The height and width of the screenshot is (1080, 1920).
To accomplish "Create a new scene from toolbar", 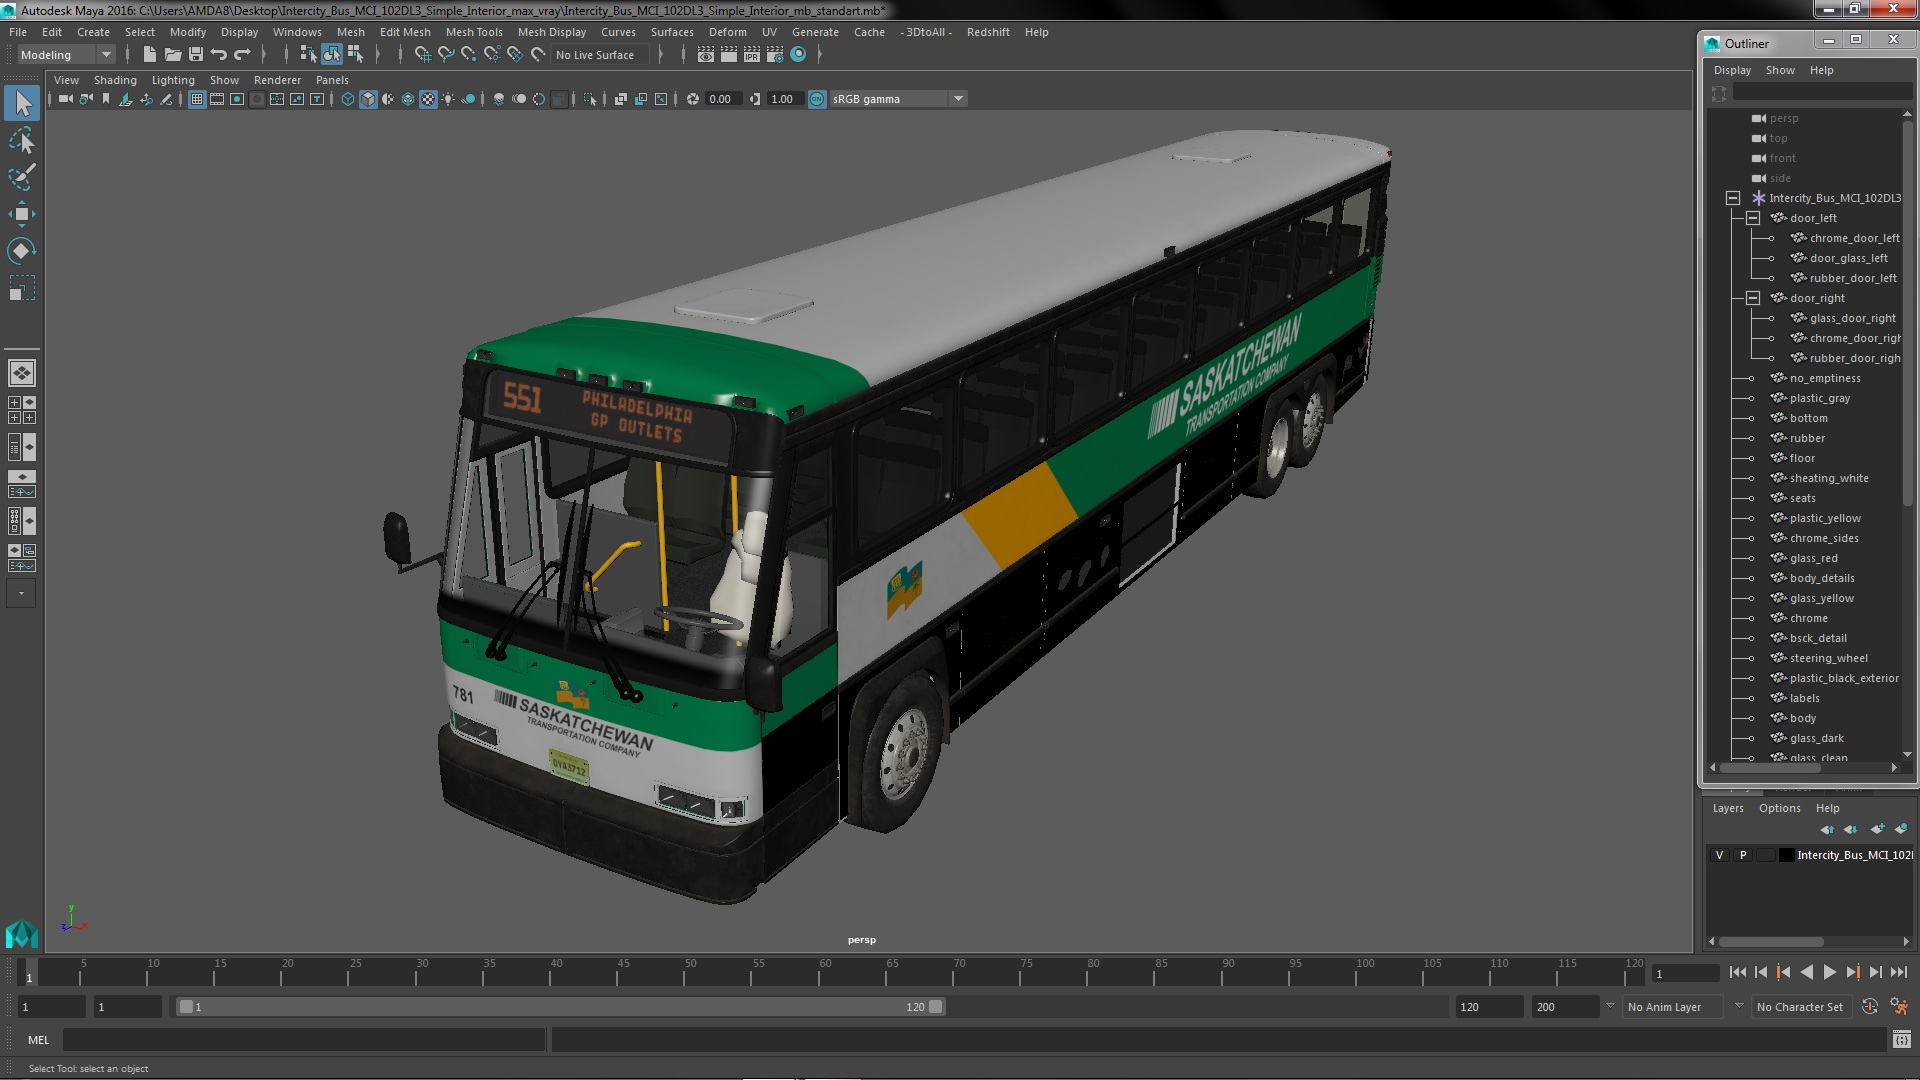I will [x=150, y=55].
